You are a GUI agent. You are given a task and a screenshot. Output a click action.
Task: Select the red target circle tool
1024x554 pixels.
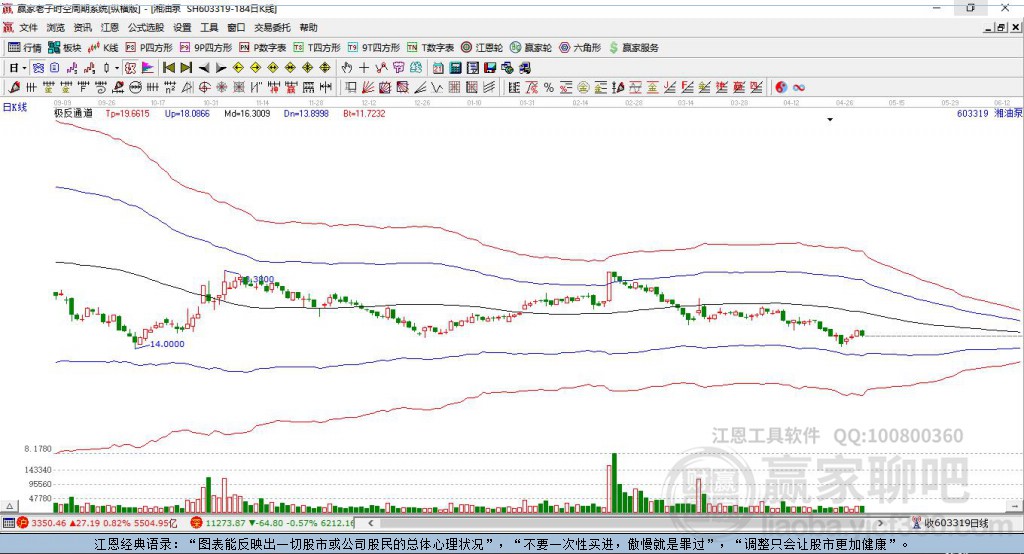pos(204,88)
